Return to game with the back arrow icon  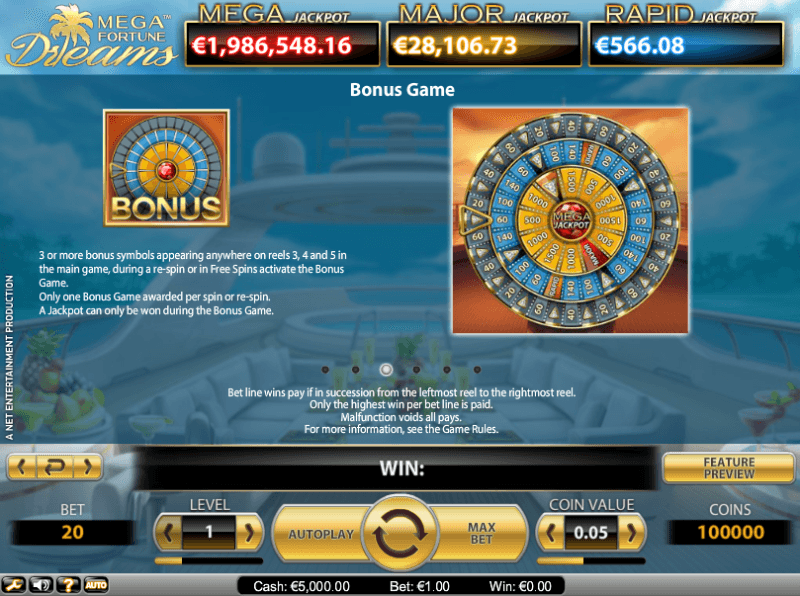tap(55, 467)
